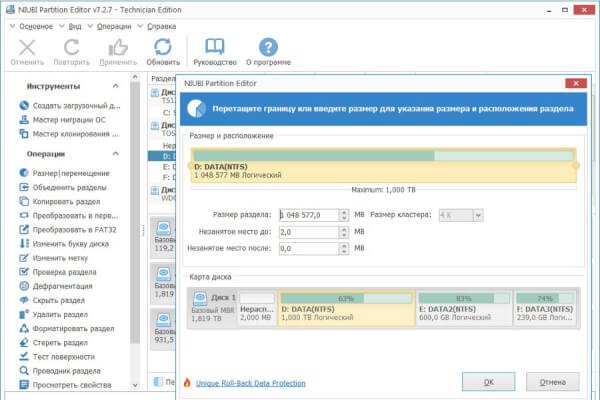Select F: DATA3(NTFS) block in disk map

coord(545,308)
